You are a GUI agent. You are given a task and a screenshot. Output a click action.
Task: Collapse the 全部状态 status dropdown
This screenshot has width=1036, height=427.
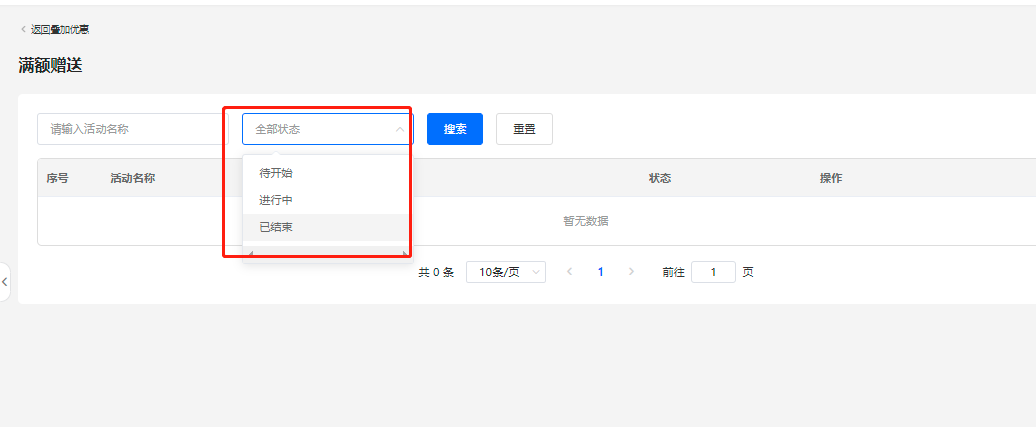399,129
